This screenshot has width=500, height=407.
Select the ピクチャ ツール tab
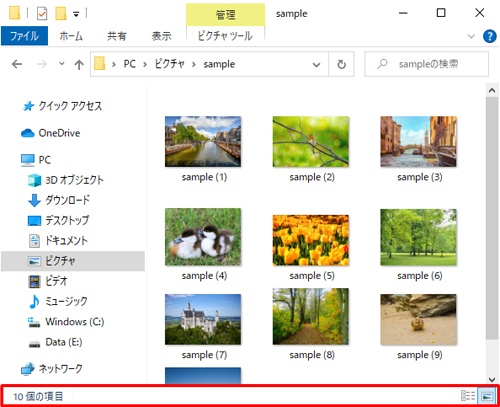click(225, 36)
